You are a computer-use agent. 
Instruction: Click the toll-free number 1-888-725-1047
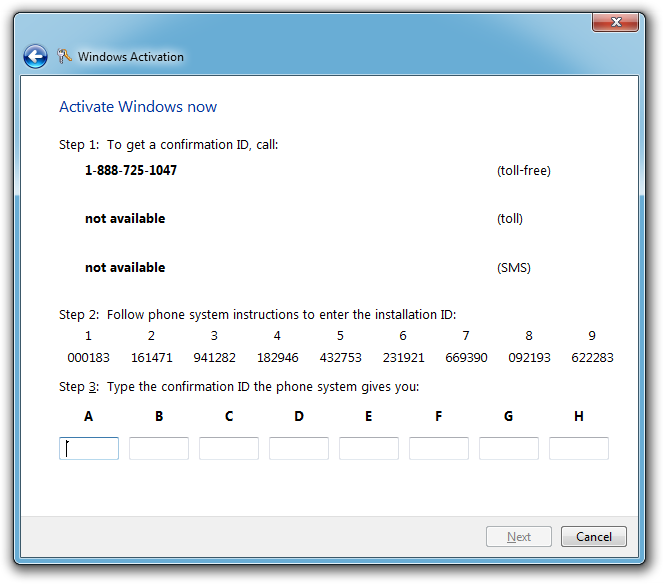131,171
